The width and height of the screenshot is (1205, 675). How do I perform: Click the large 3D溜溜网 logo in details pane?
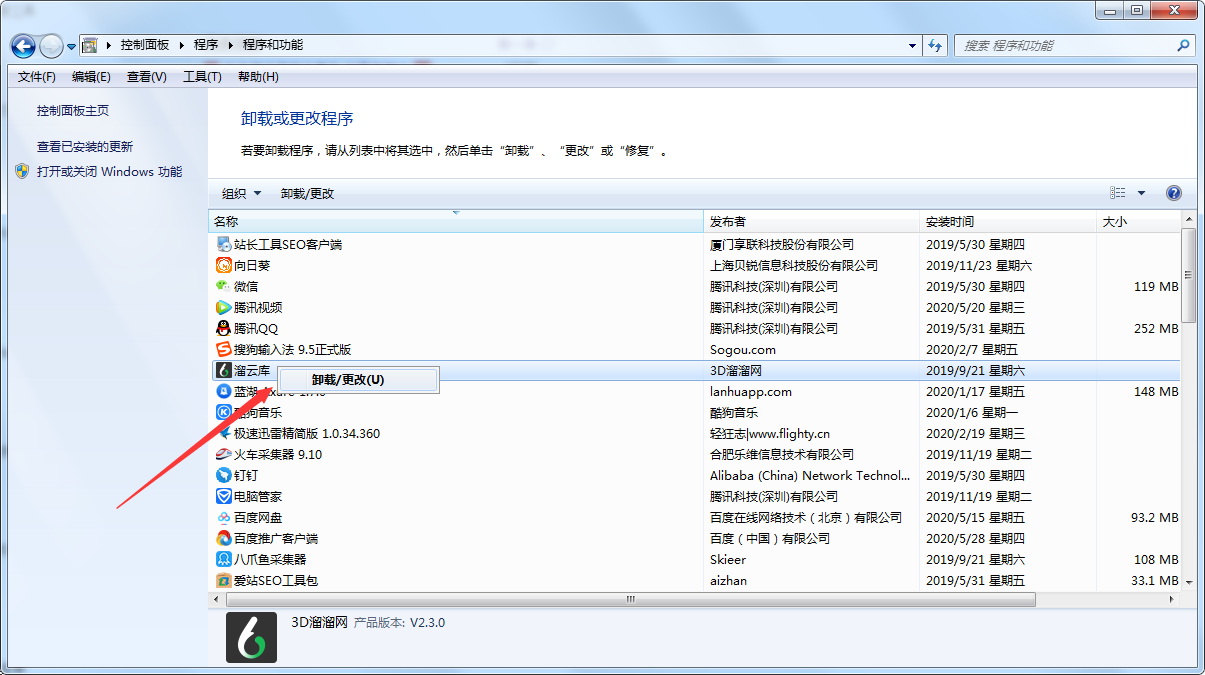251,637
